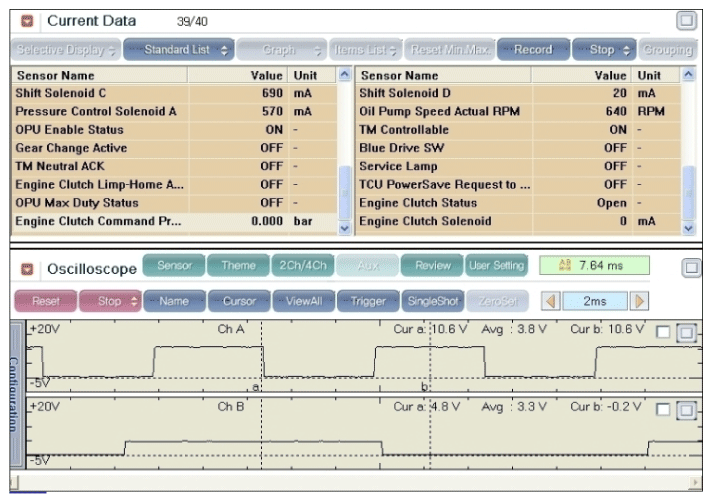Image resolution: width=712 pixels, height=503 pixels.
Task: Toggle the Channel B checkbox
Action: (663, 410)
